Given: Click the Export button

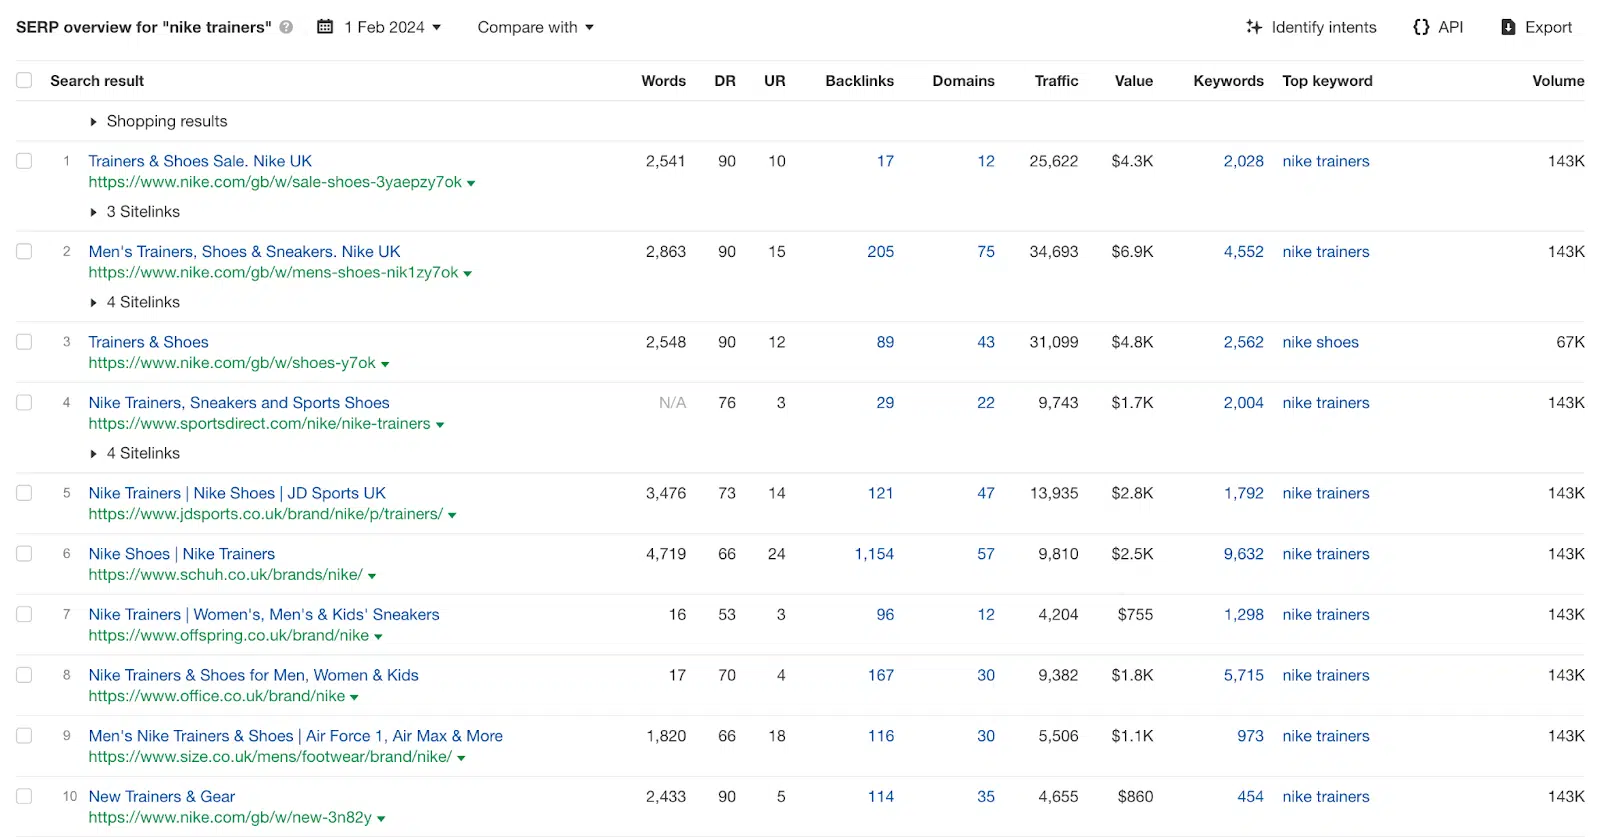Looking at the screenshot, I should (x=1536, y=27).
